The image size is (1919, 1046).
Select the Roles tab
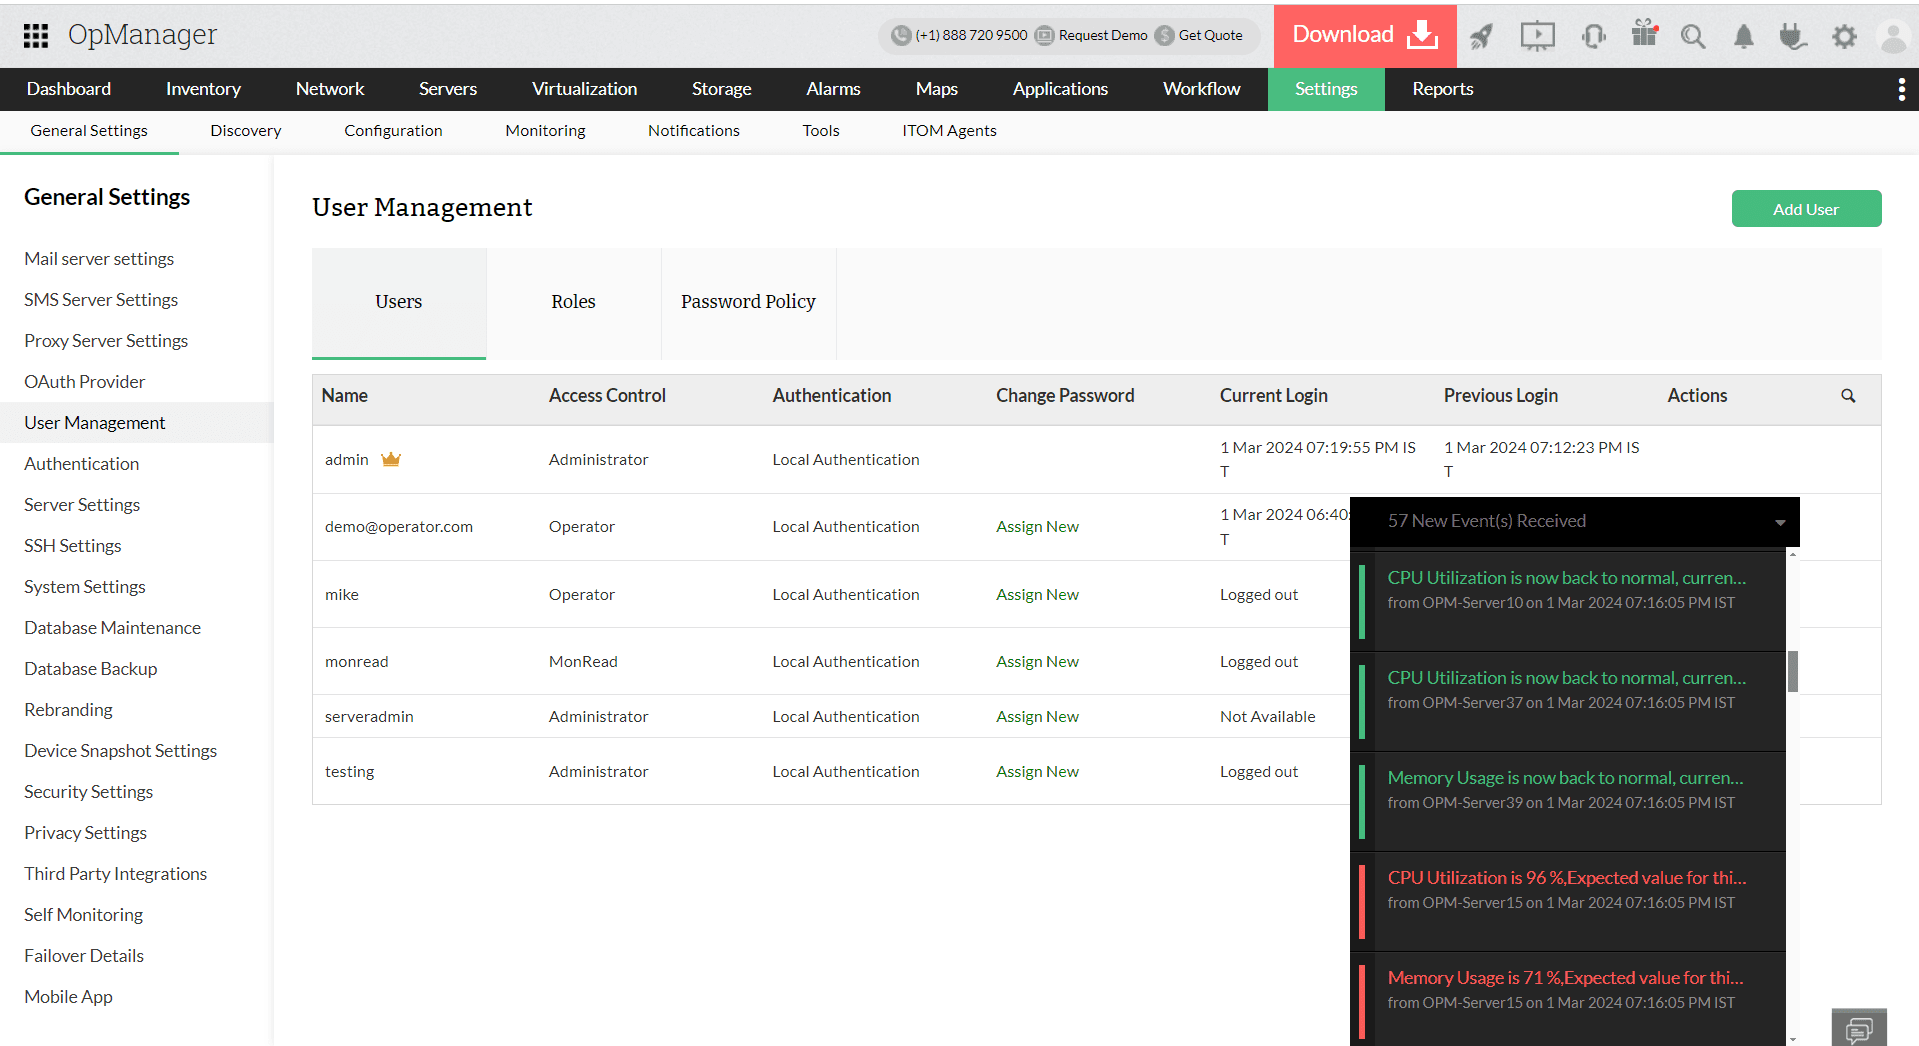coord(574,303)
